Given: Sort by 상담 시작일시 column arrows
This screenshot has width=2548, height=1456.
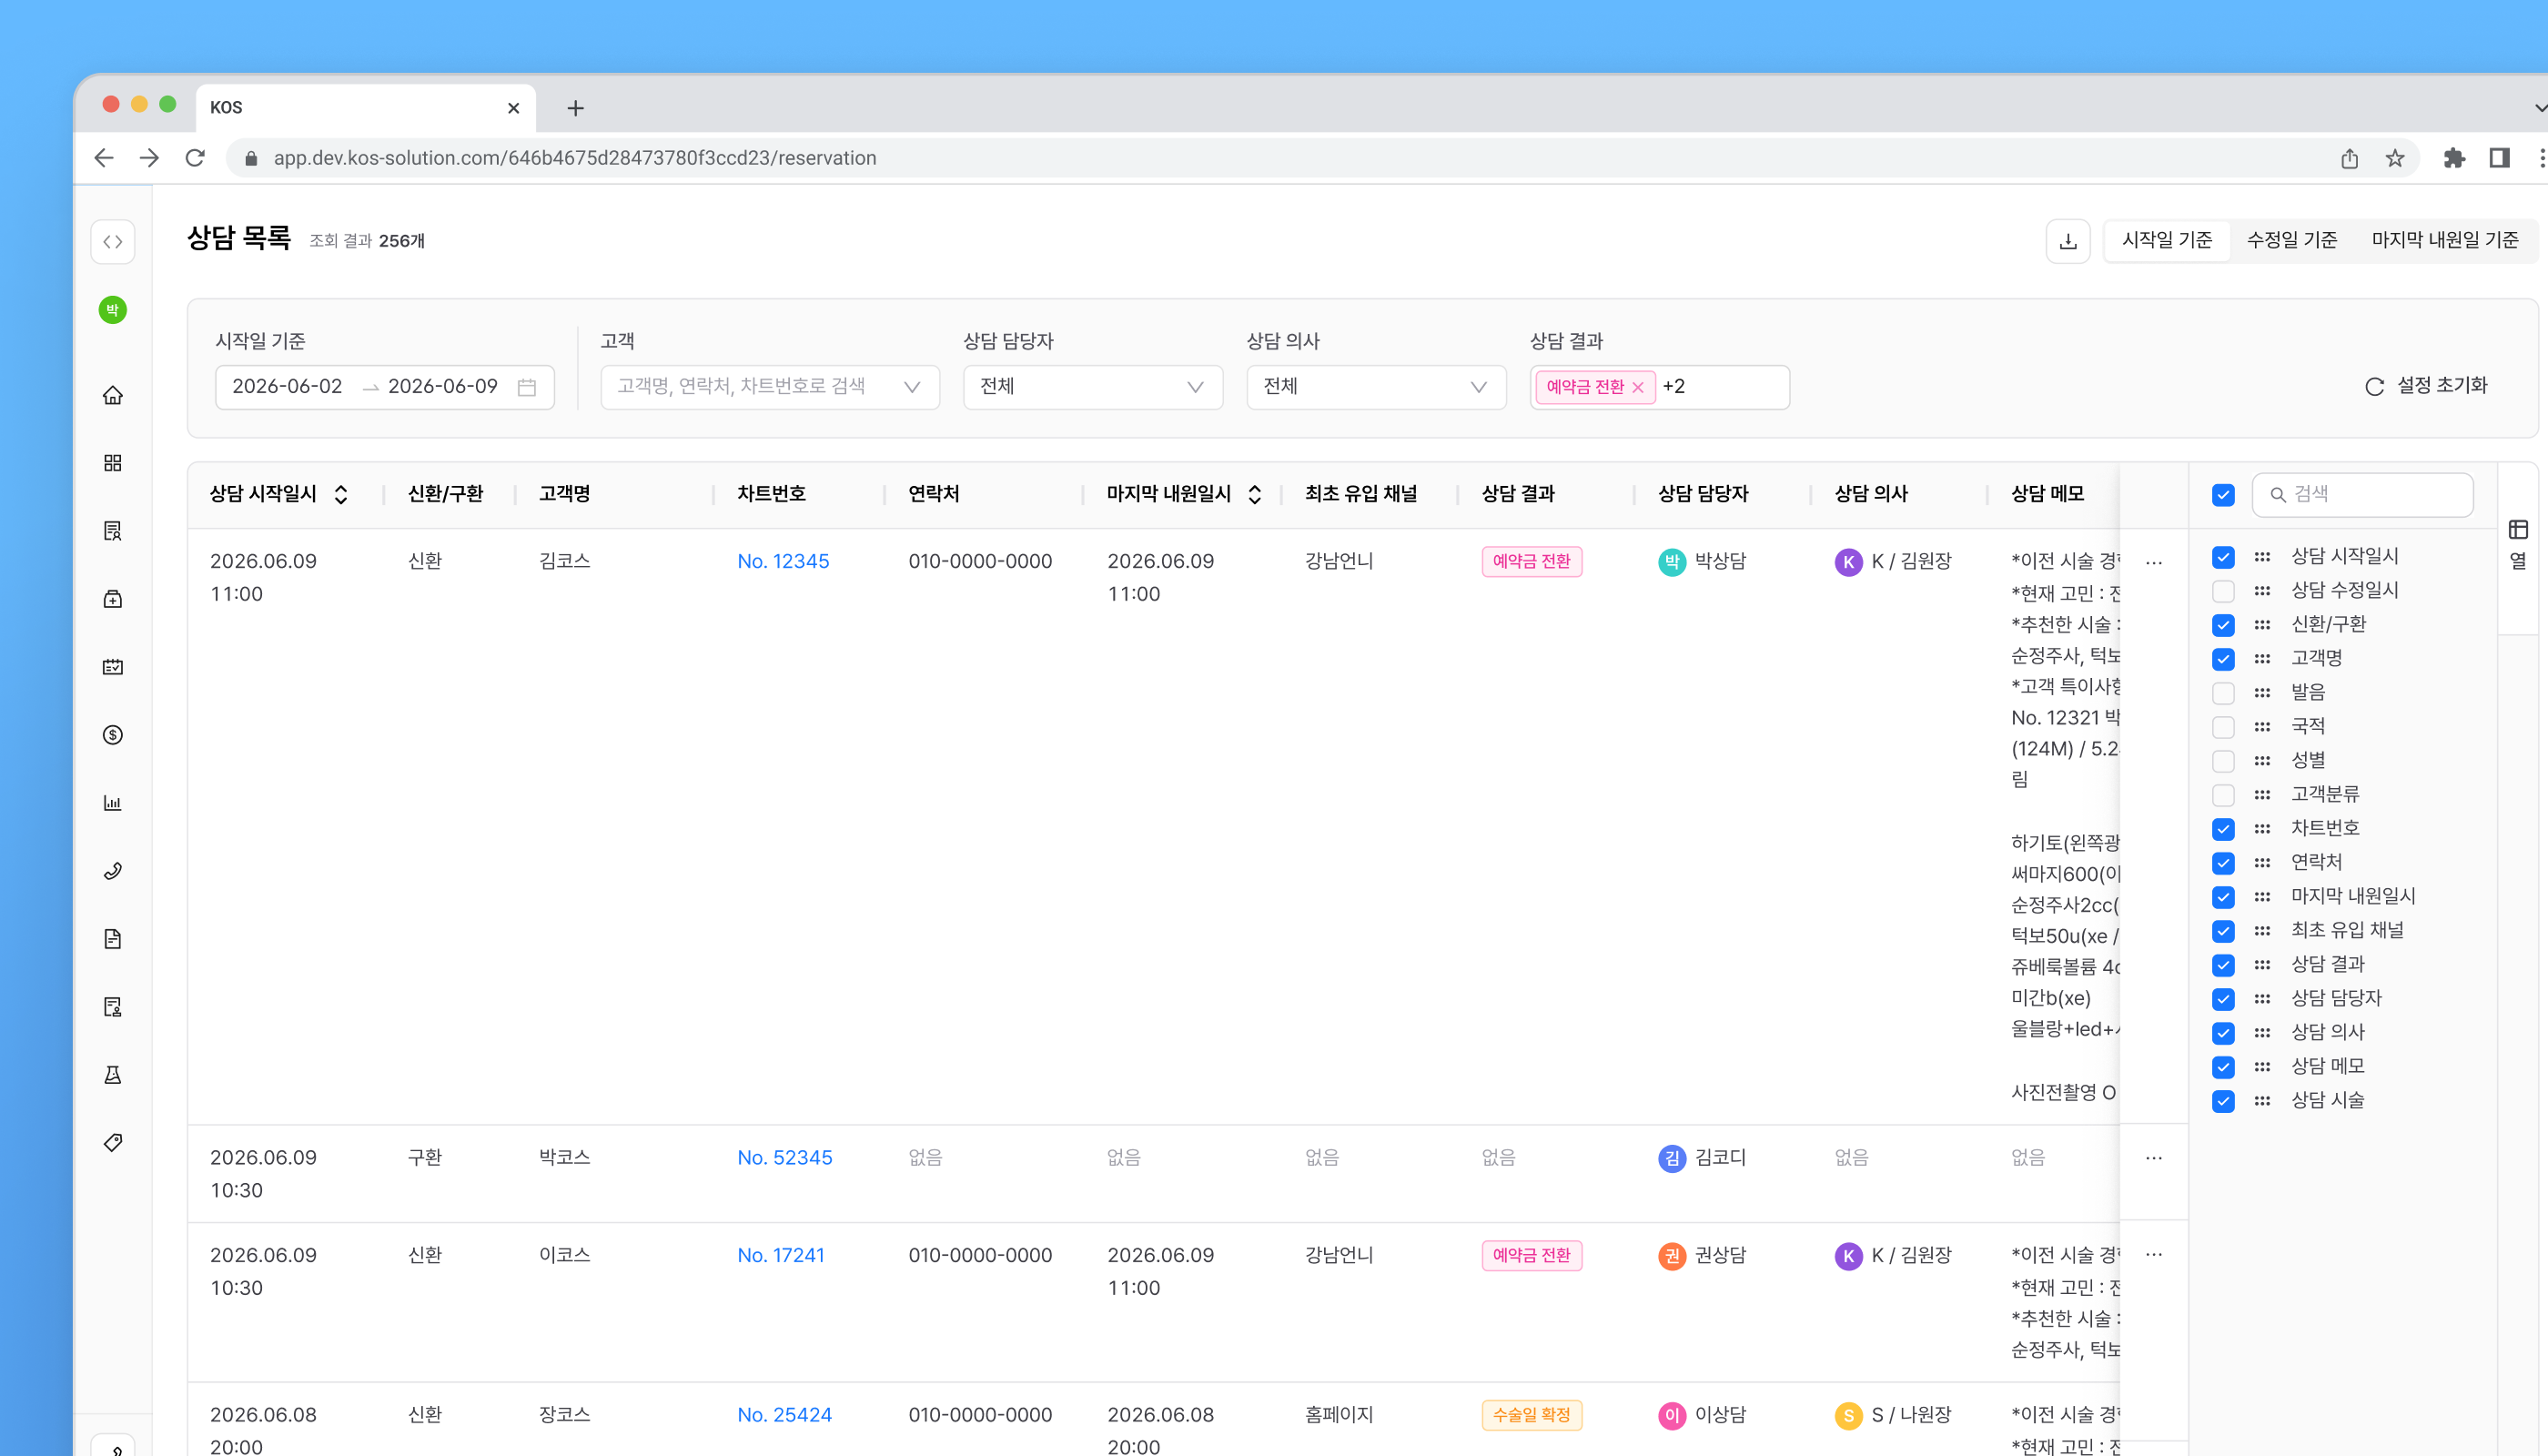Looking at the screenshot, I should 341,494.
